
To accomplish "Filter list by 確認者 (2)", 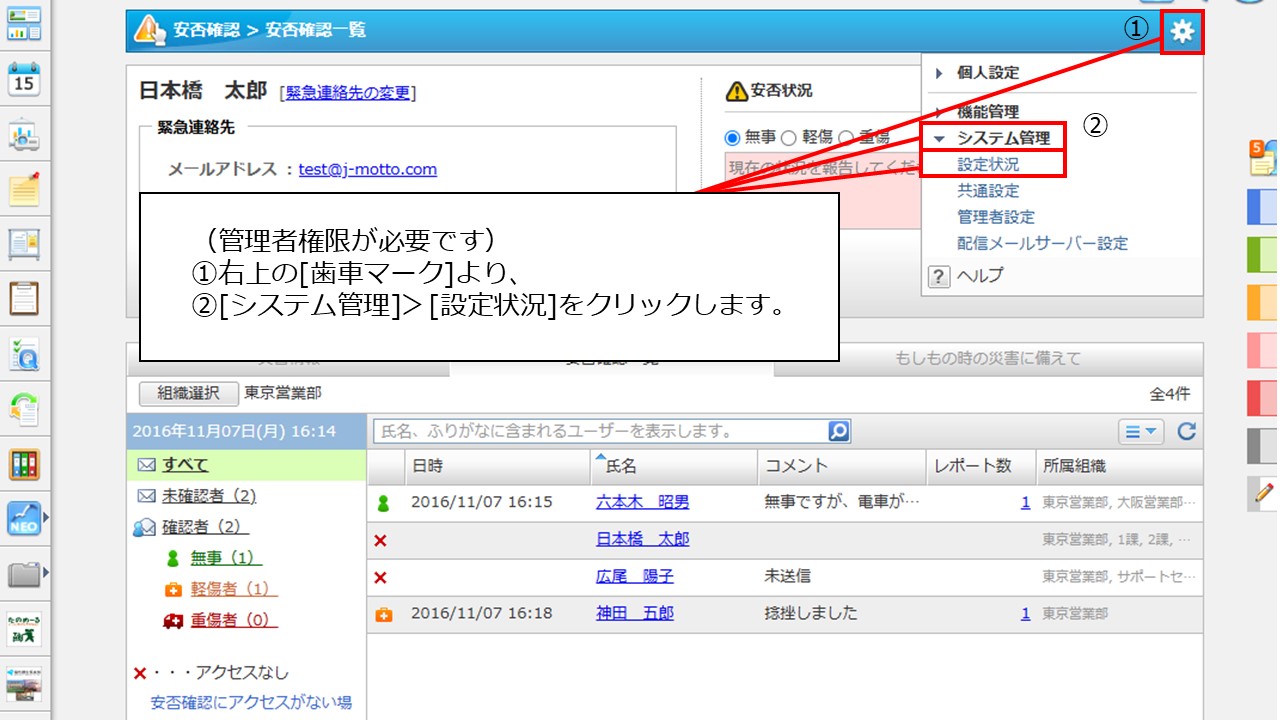I will tap(205, 527).
